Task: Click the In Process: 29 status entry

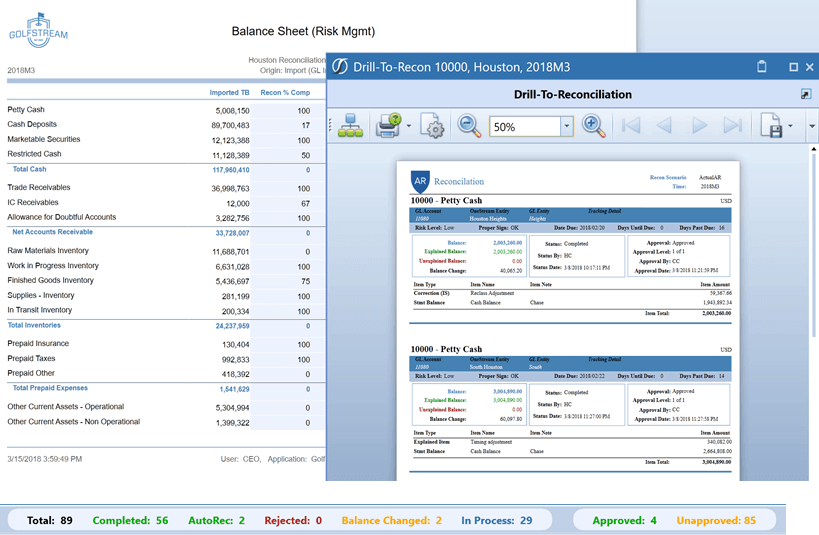Action: point(497,521)
